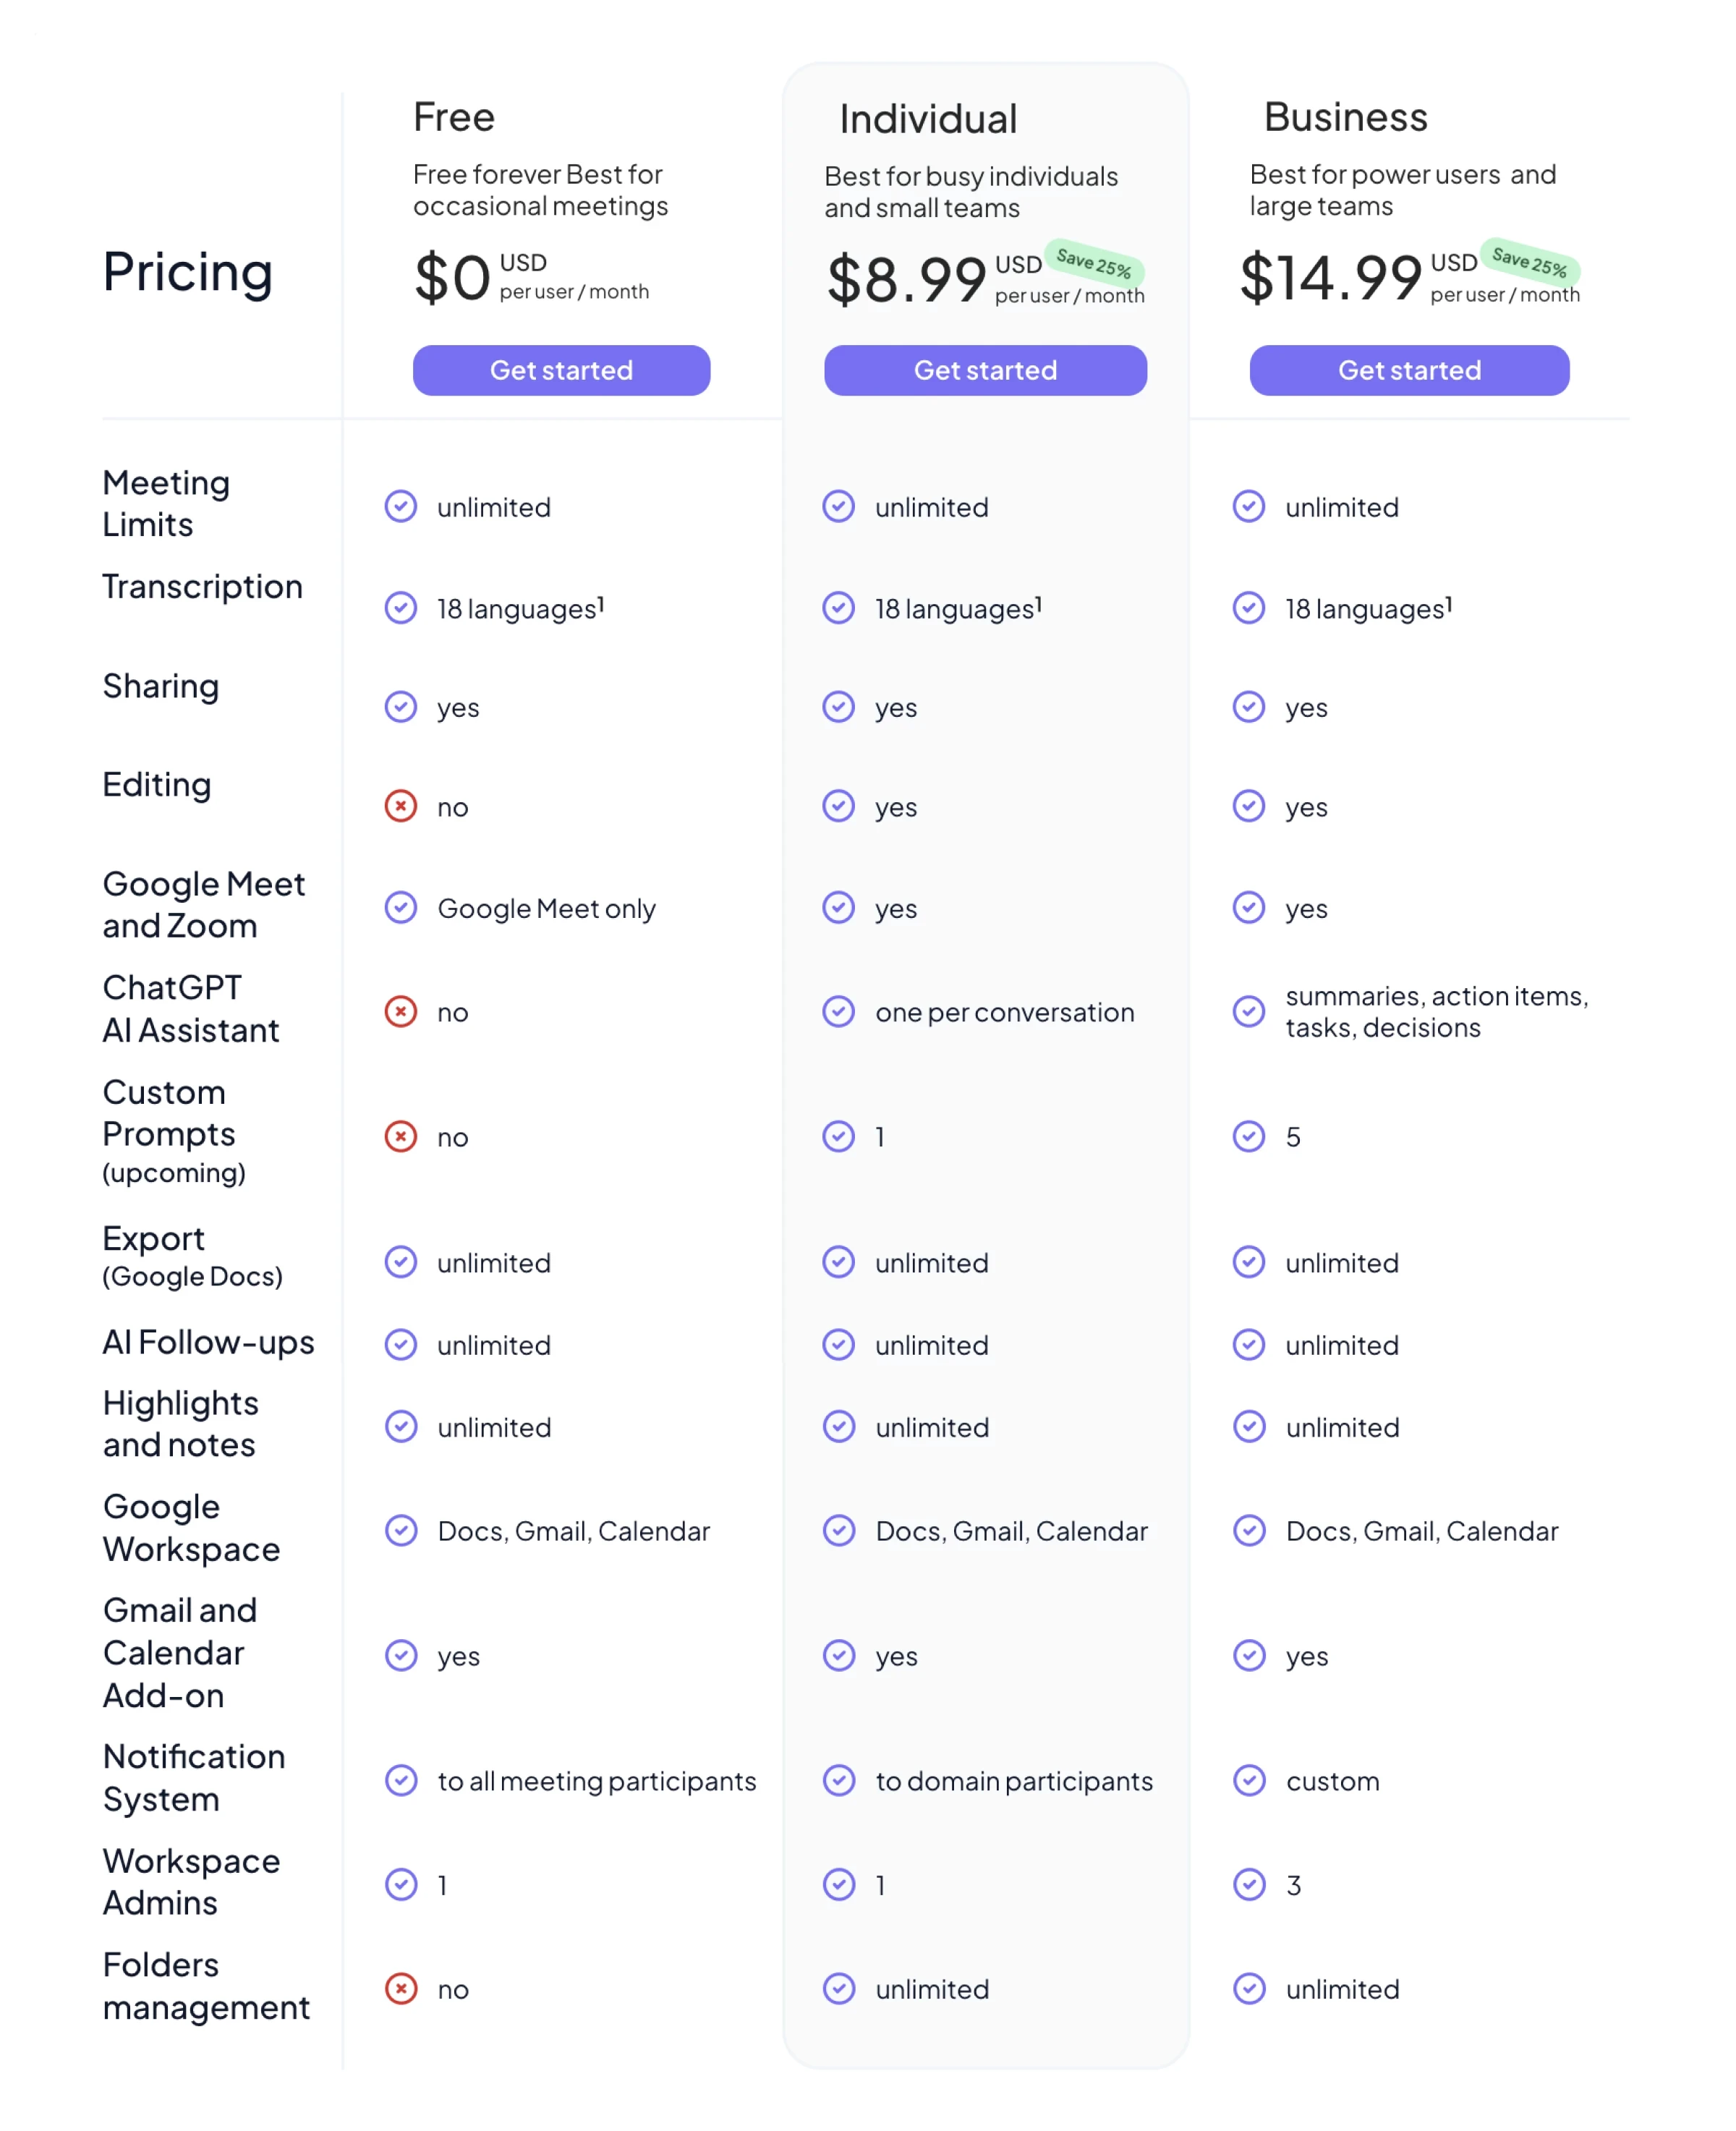This screenshot has width=1736, height=2131.
Task: Click Get started under the Free plan
Action: pyautogui.click(x=561, y=370)
